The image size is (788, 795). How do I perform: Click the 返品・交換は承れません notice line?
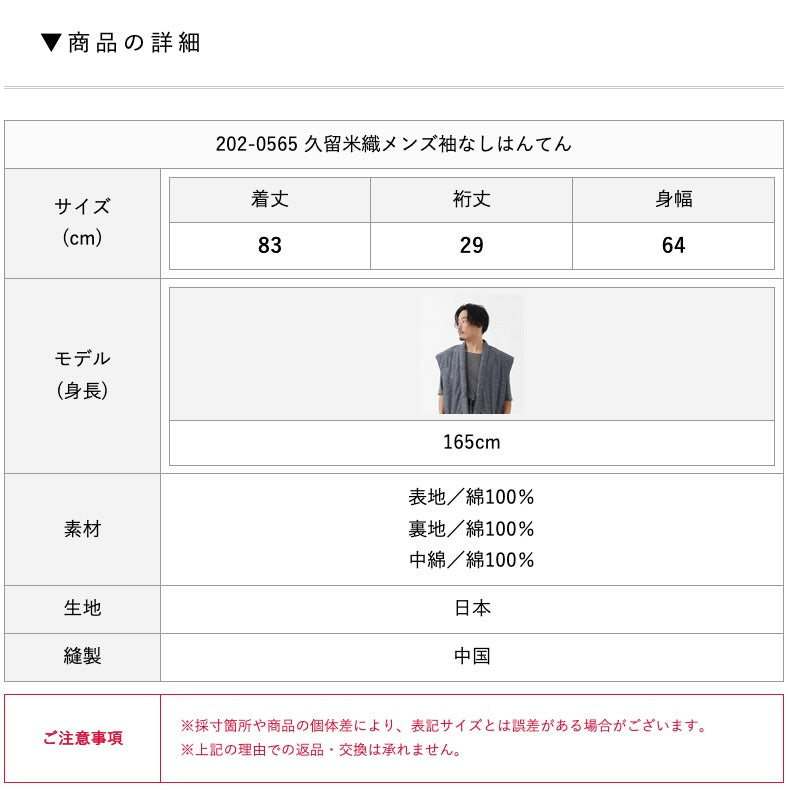(x=321, y=750)
